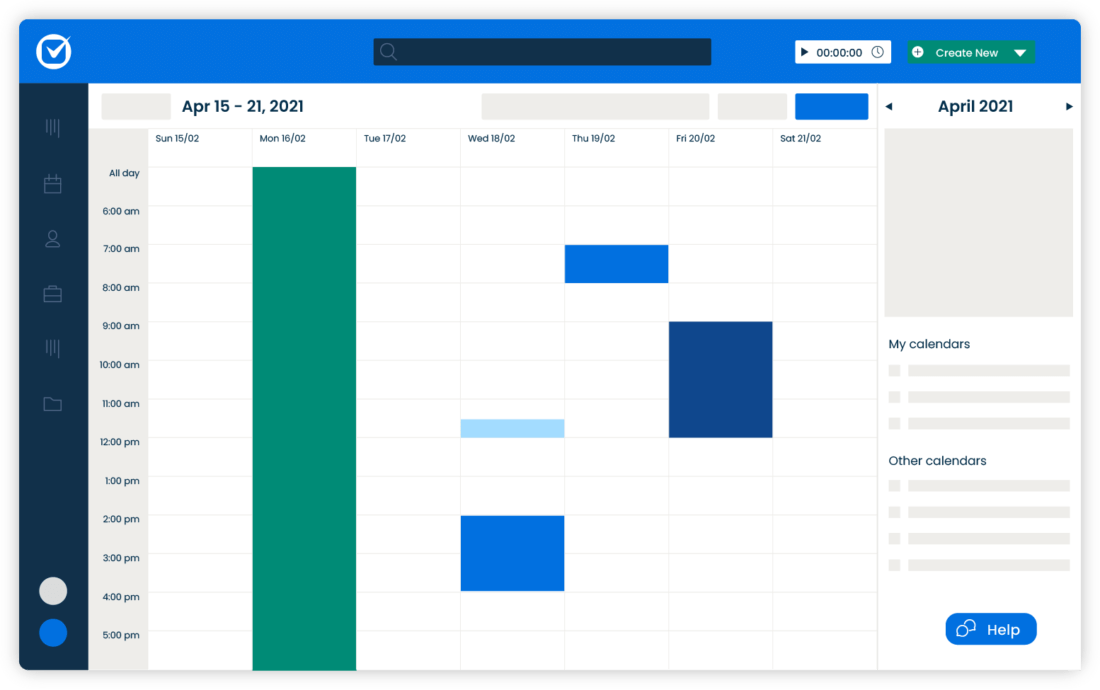Expand the Create New dropdown arrow
The height and width of the screenshot is (690, 1100).
1020,53
